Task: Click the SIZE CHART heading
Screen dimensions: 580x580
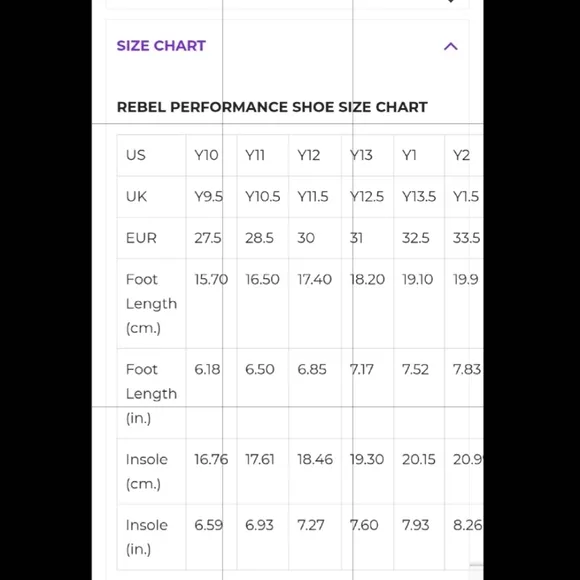Action: (x=161, y=46)
